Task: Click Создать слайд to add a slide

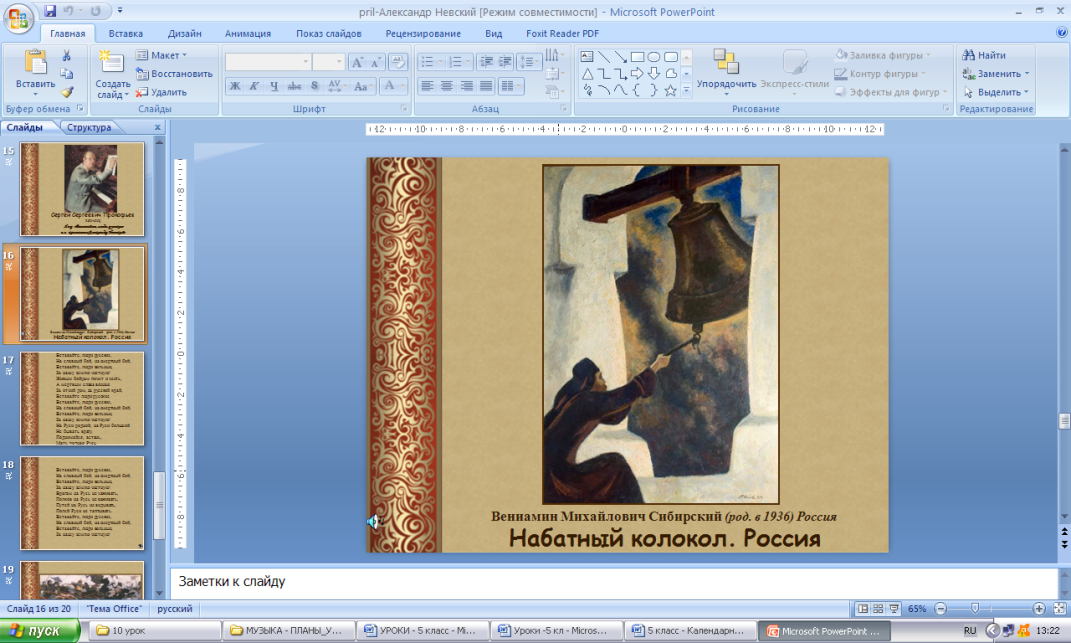Action: [112, 74]
